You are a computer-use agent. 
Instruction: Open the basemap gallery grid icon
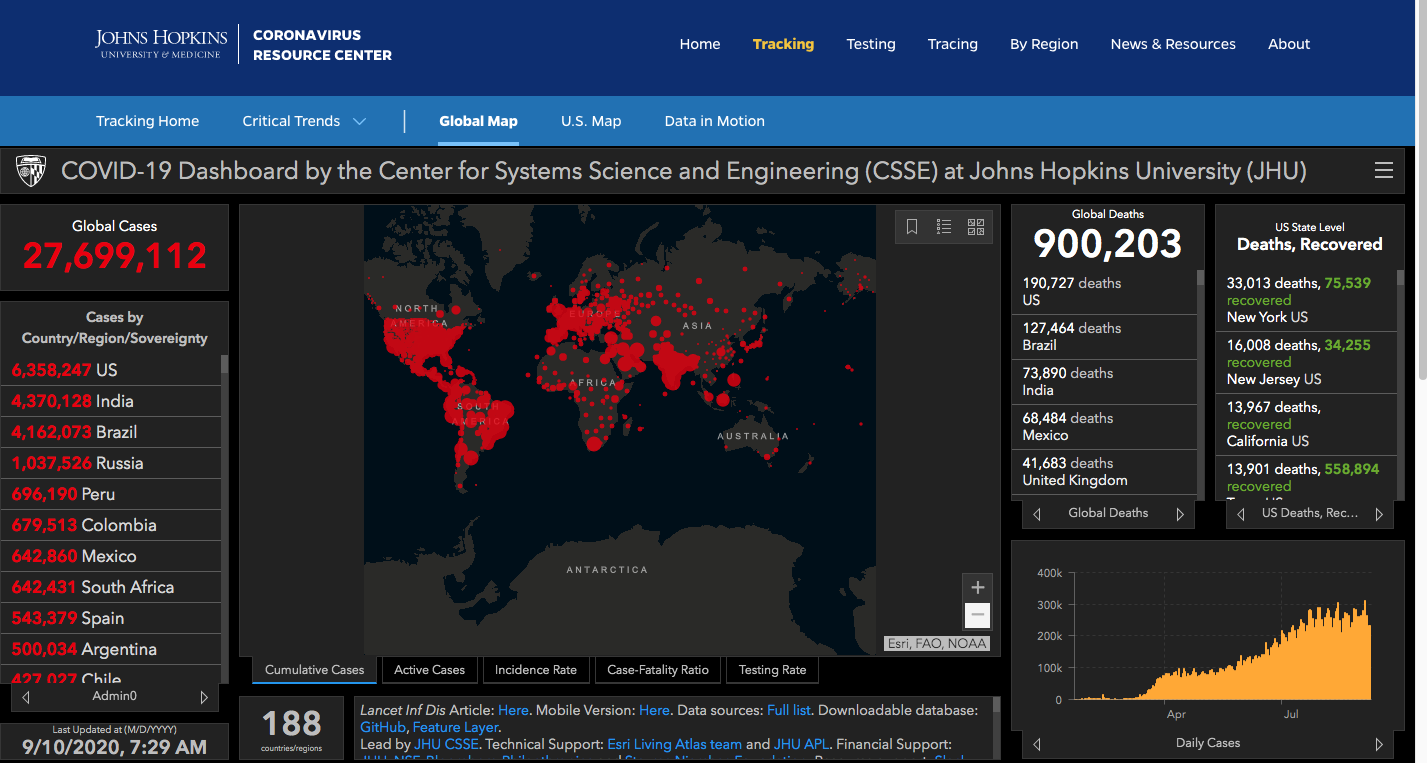coord(976,227)
